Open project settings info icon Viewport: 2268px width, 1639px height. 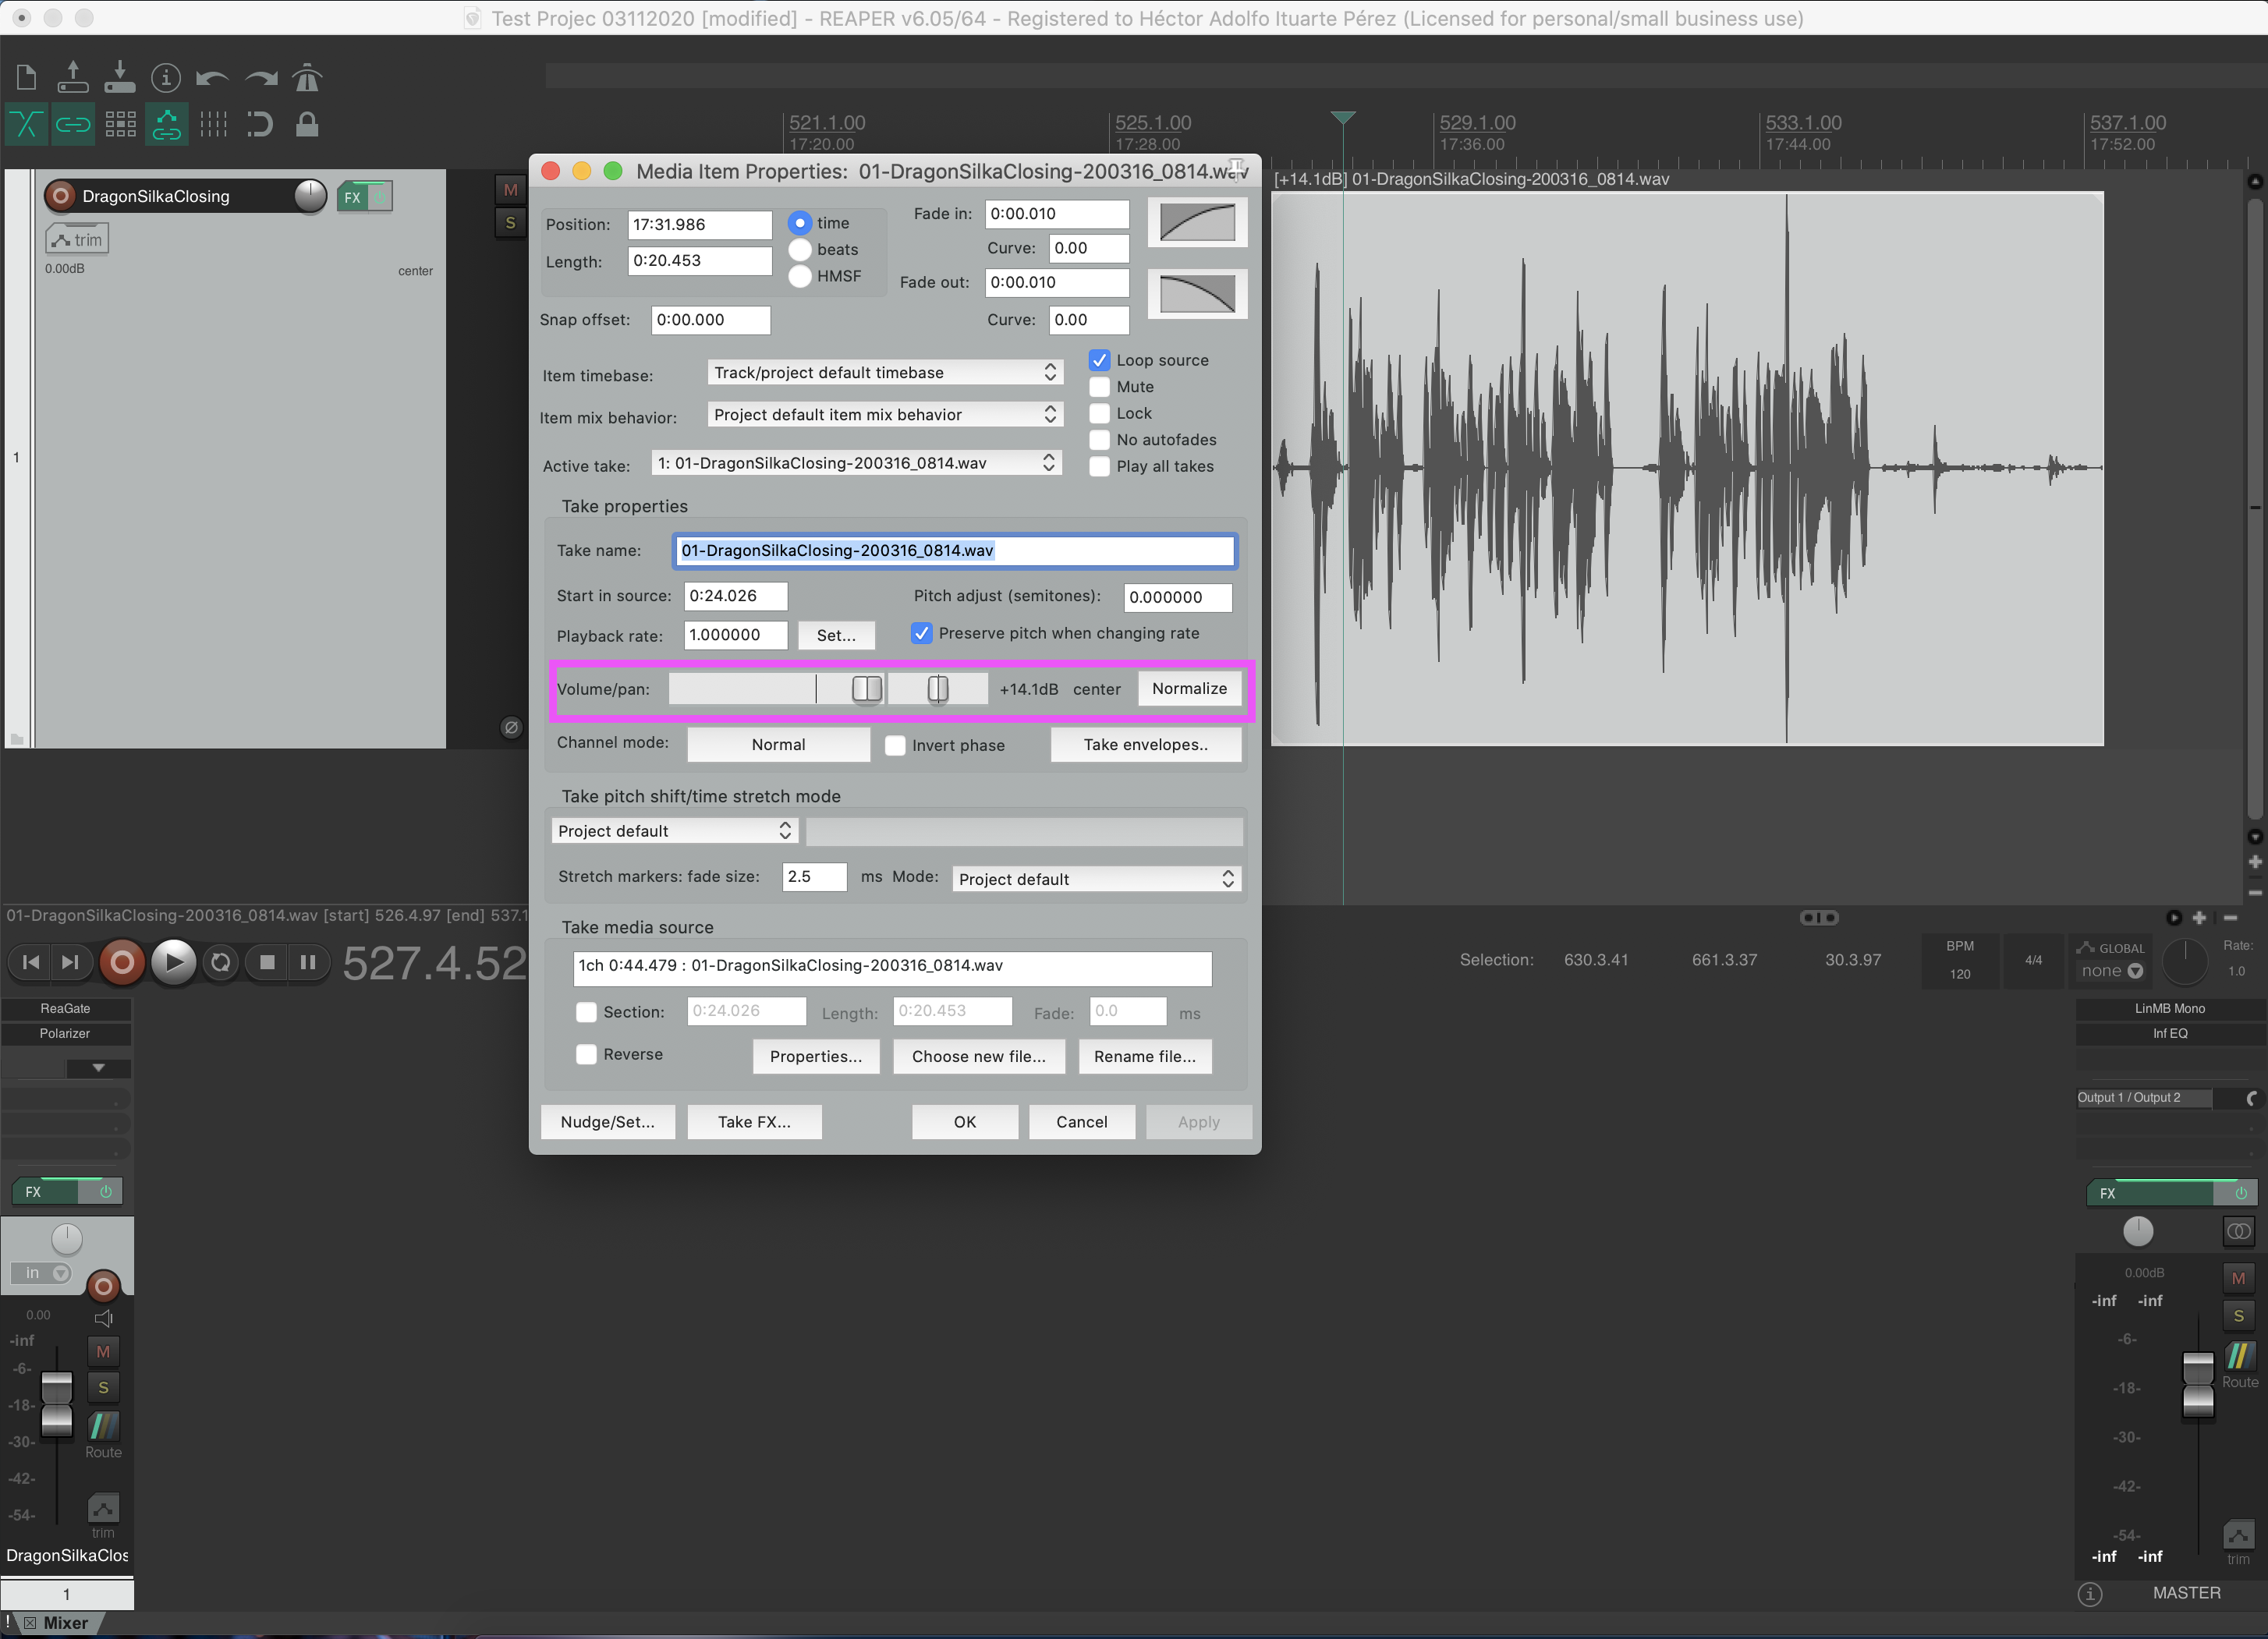tap(165, 77)
